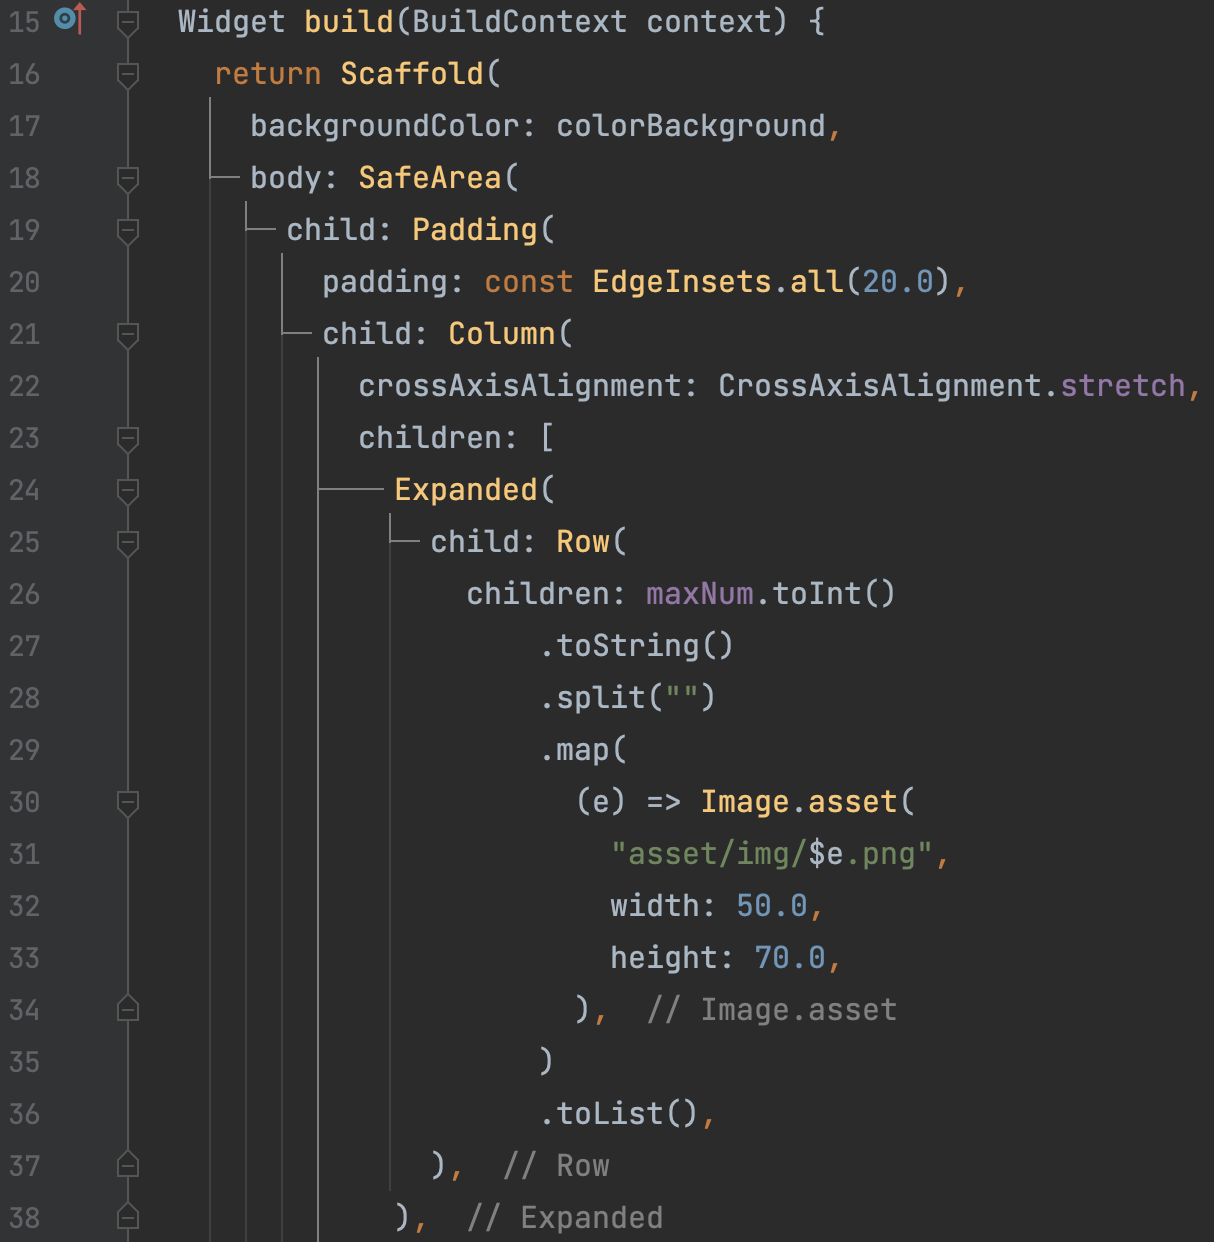Click the 'SafeArea' widget name
This screenshot has height=1242, width=1214.
point(430,178)
